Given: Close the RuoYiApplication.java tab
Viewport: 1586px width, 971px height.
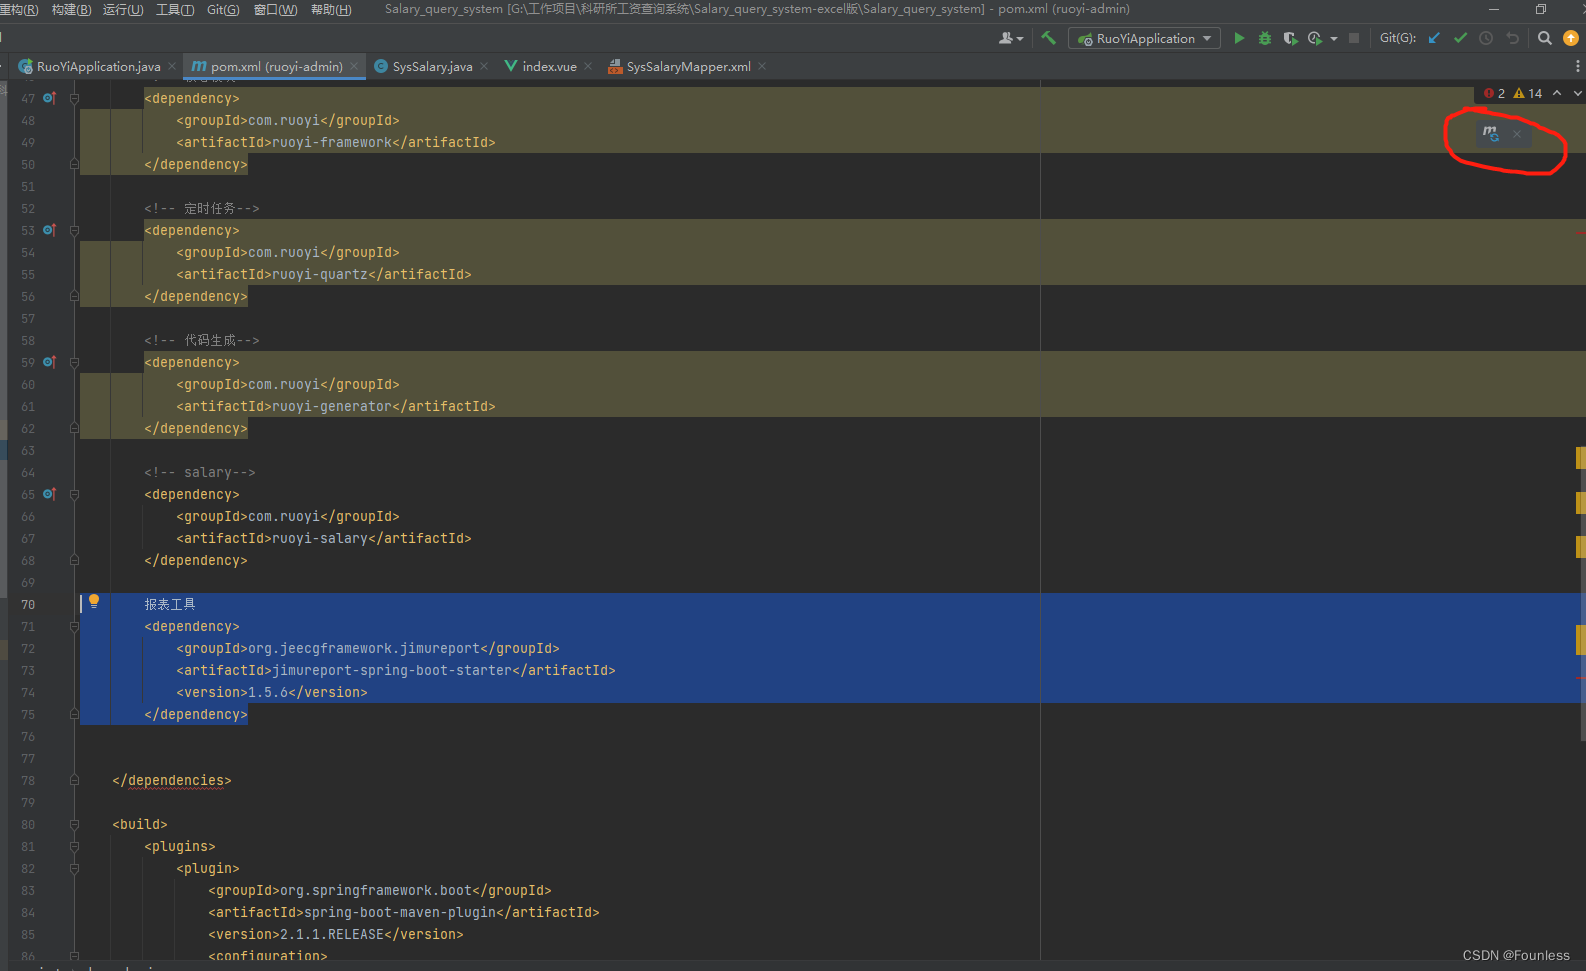Looking at the screenshot, I should pyautogui.click(x=172, y=66).
